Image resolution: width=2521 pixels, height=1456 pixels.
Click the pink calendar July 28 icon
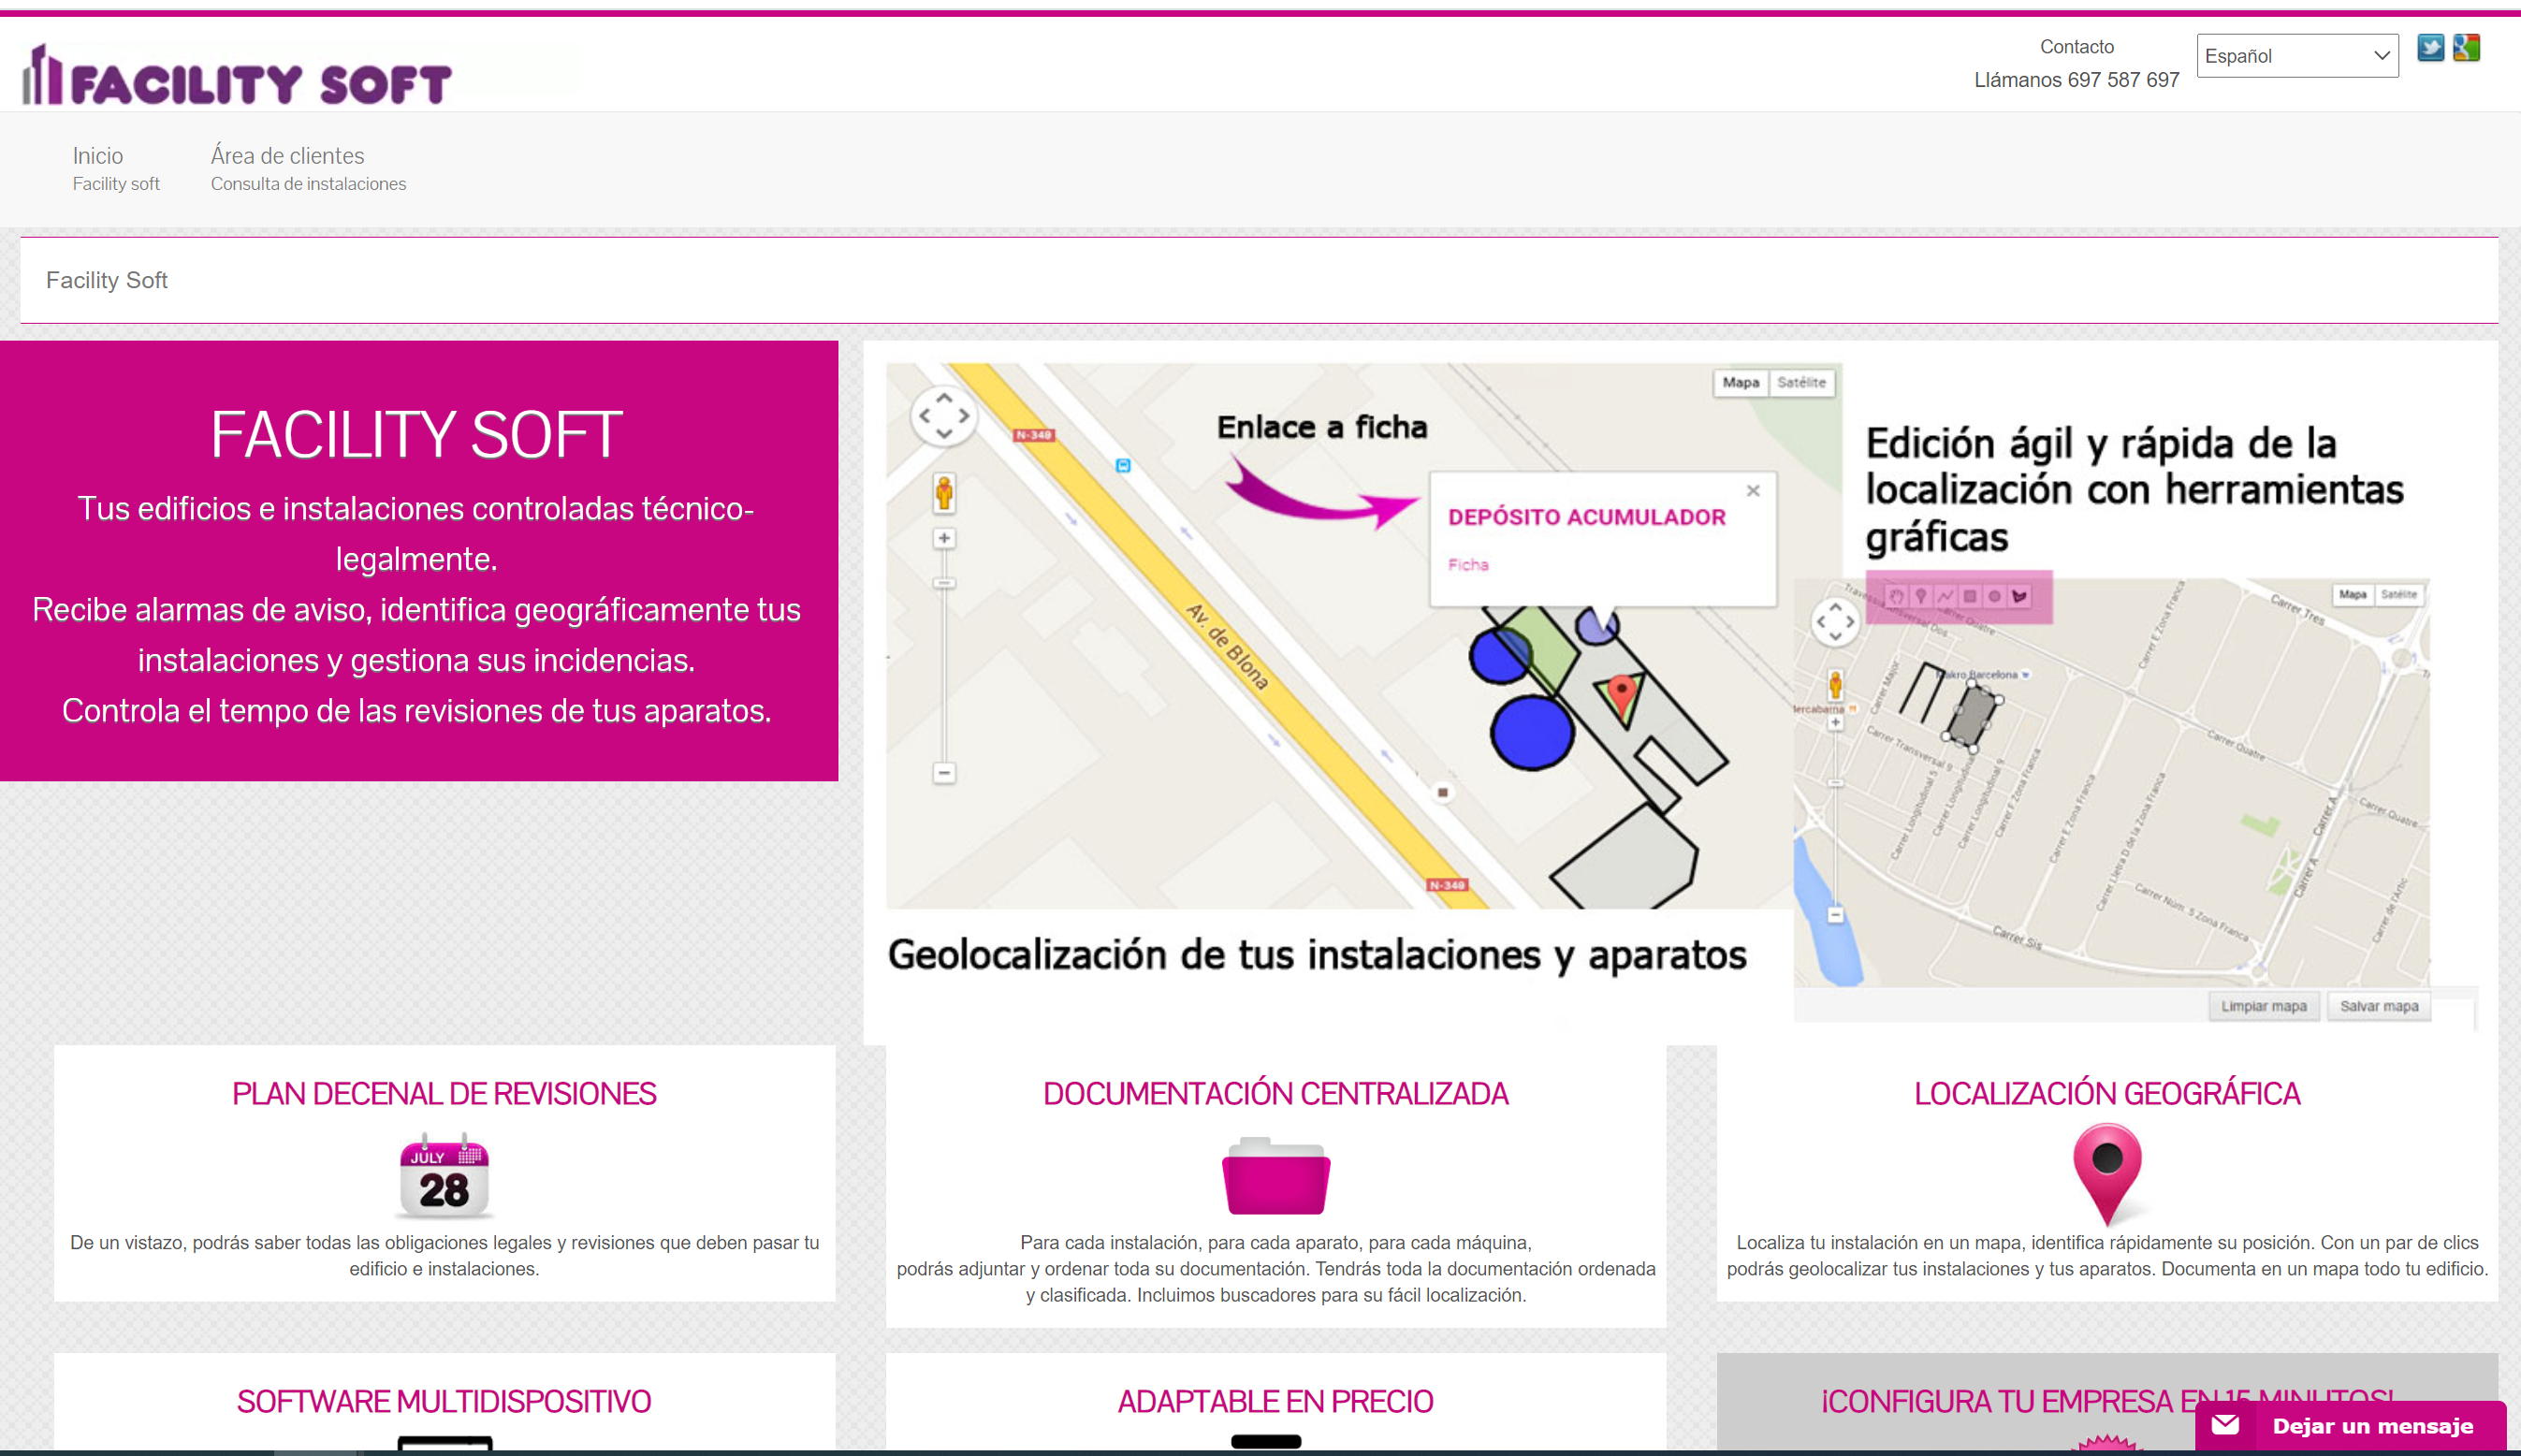[x=444, y=1177]
